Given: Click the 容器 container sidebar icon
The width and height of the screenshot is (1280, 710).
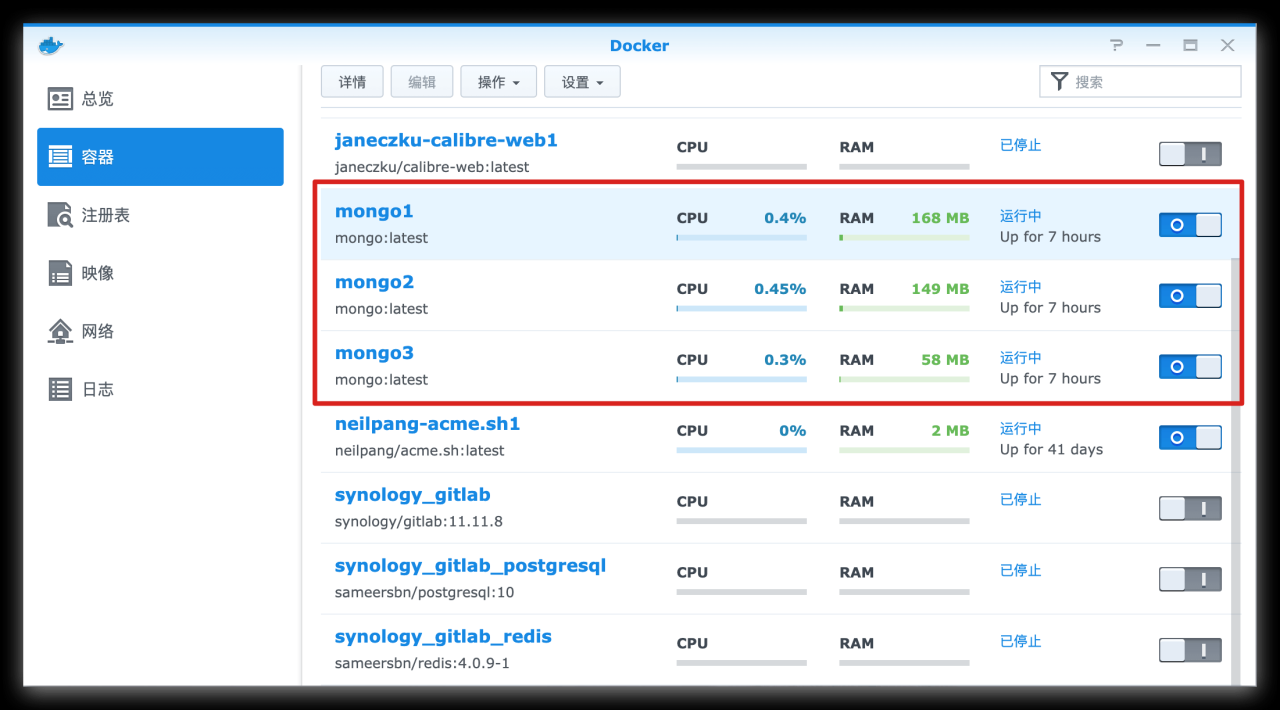Looking at the screenshot, I should click(61, 157).
